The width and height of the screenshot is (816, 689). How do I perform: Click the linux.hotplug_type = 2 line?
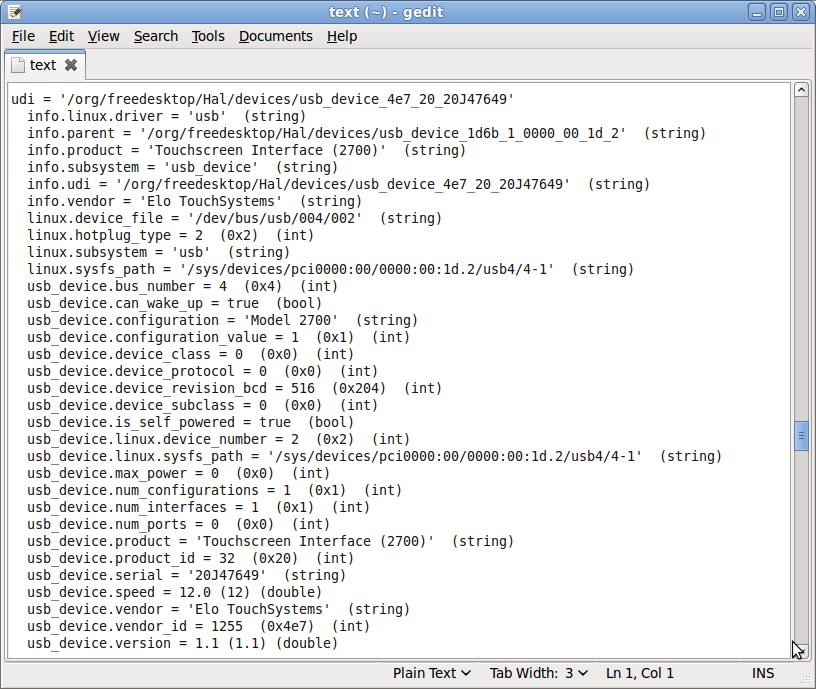[x=171, y=235]
